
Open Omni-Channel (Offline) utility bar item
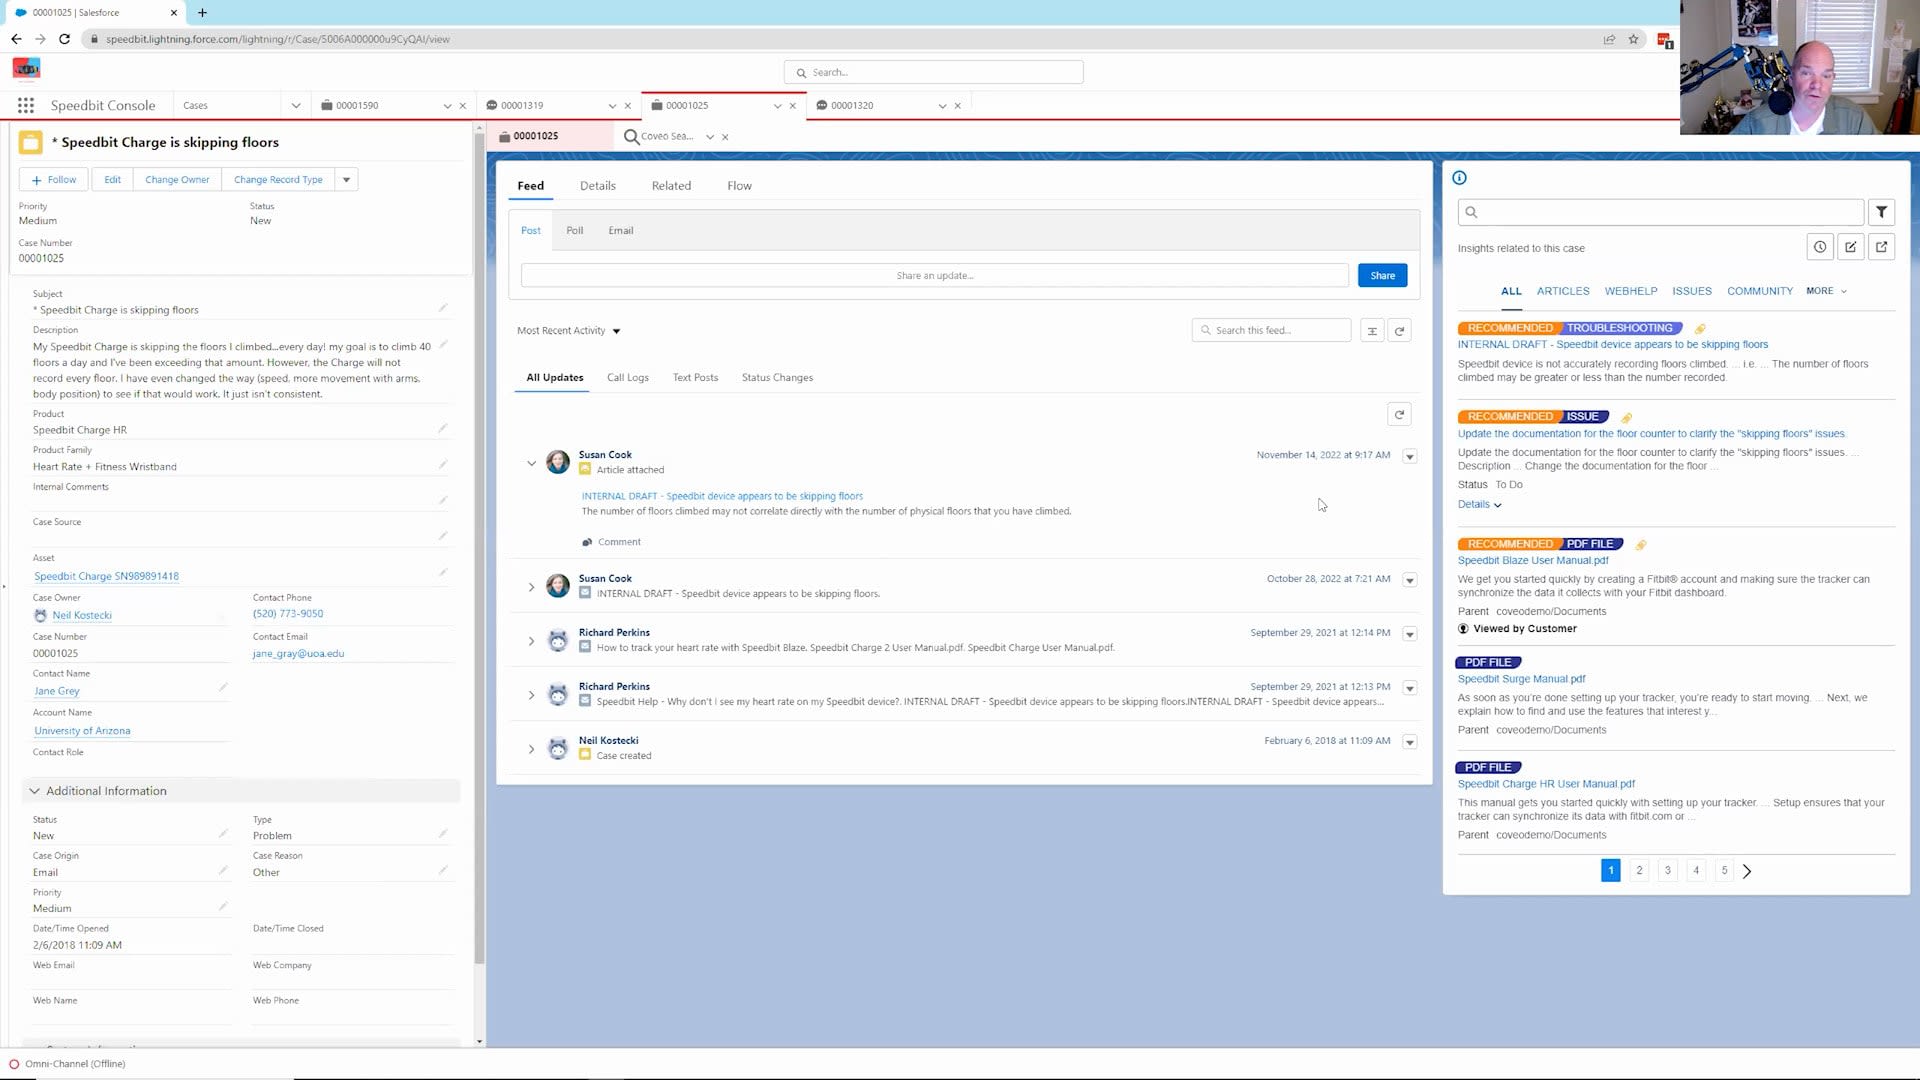click(68, 1064)
